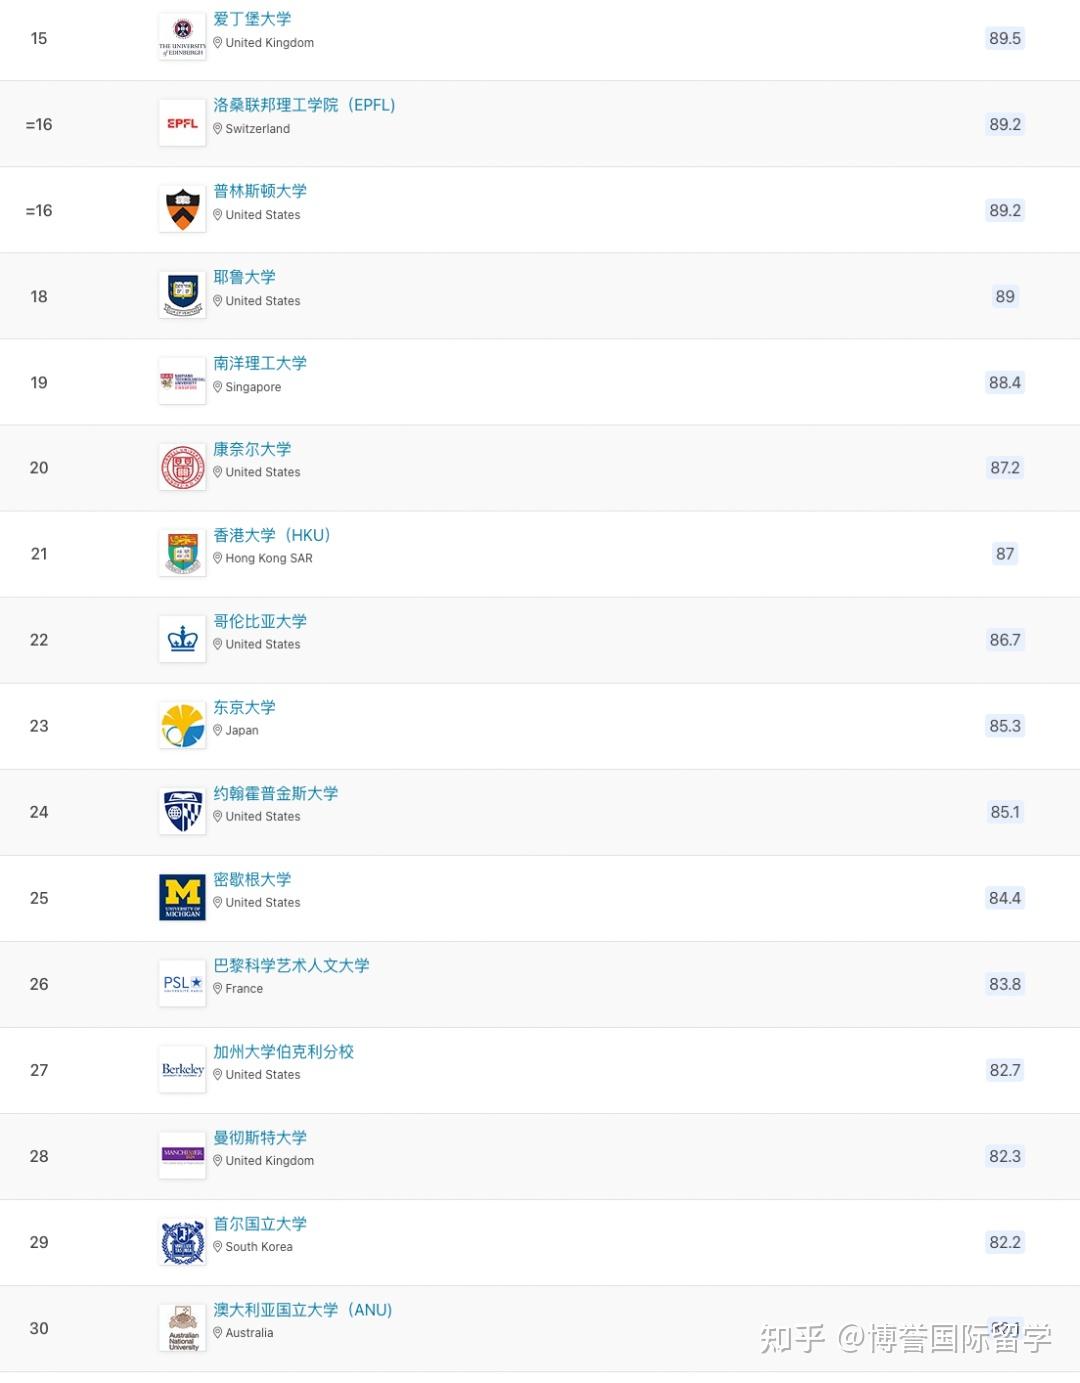The height and width of the screenshot is (1383, 1080).
Task: Click the Cornell red seal logo
Action: 182,468
